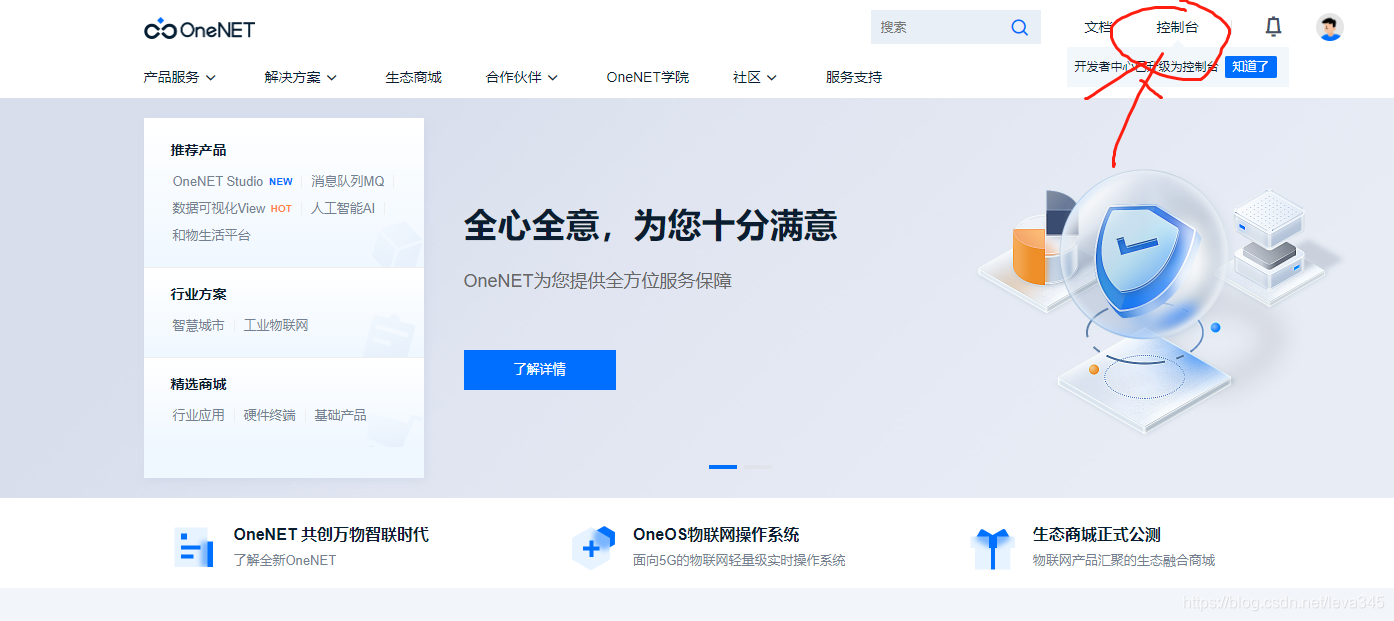This screenshot has height=621, width=1394.
Task: Click the 了解详情 button
Action: click(540, 370)
